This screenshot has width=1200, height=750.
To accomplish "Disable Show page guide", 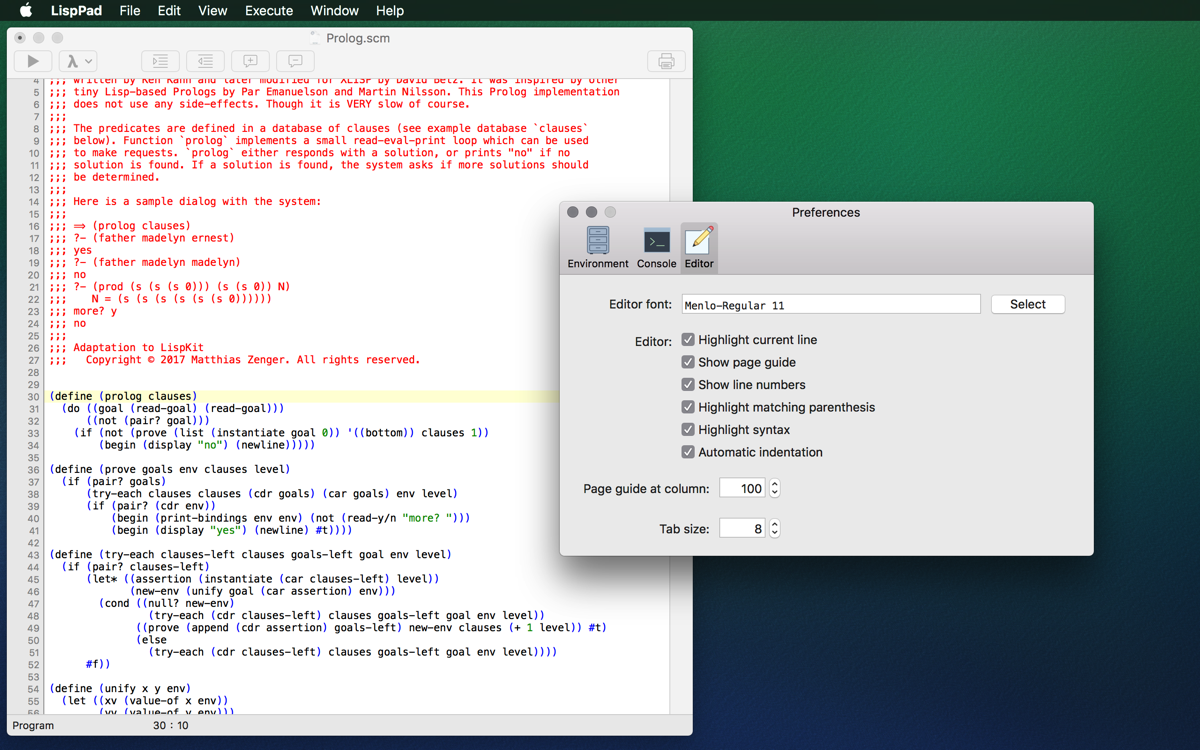I will [x=688, y=362].
